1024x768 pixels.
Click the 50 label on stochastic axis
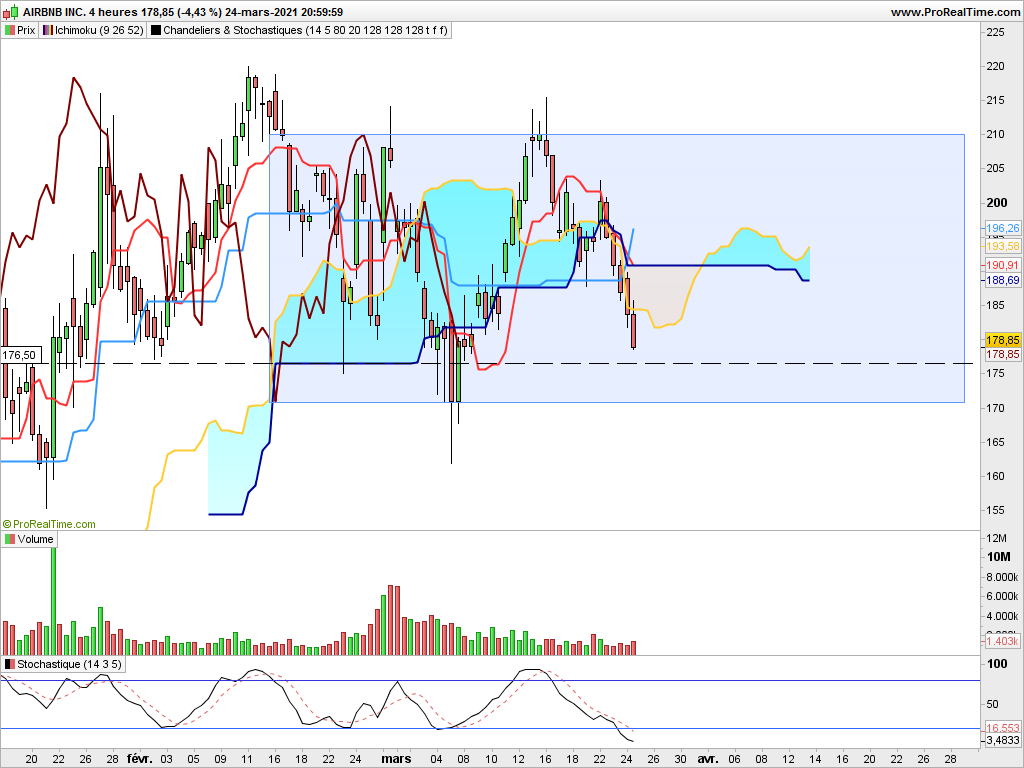tap(993, 704)
